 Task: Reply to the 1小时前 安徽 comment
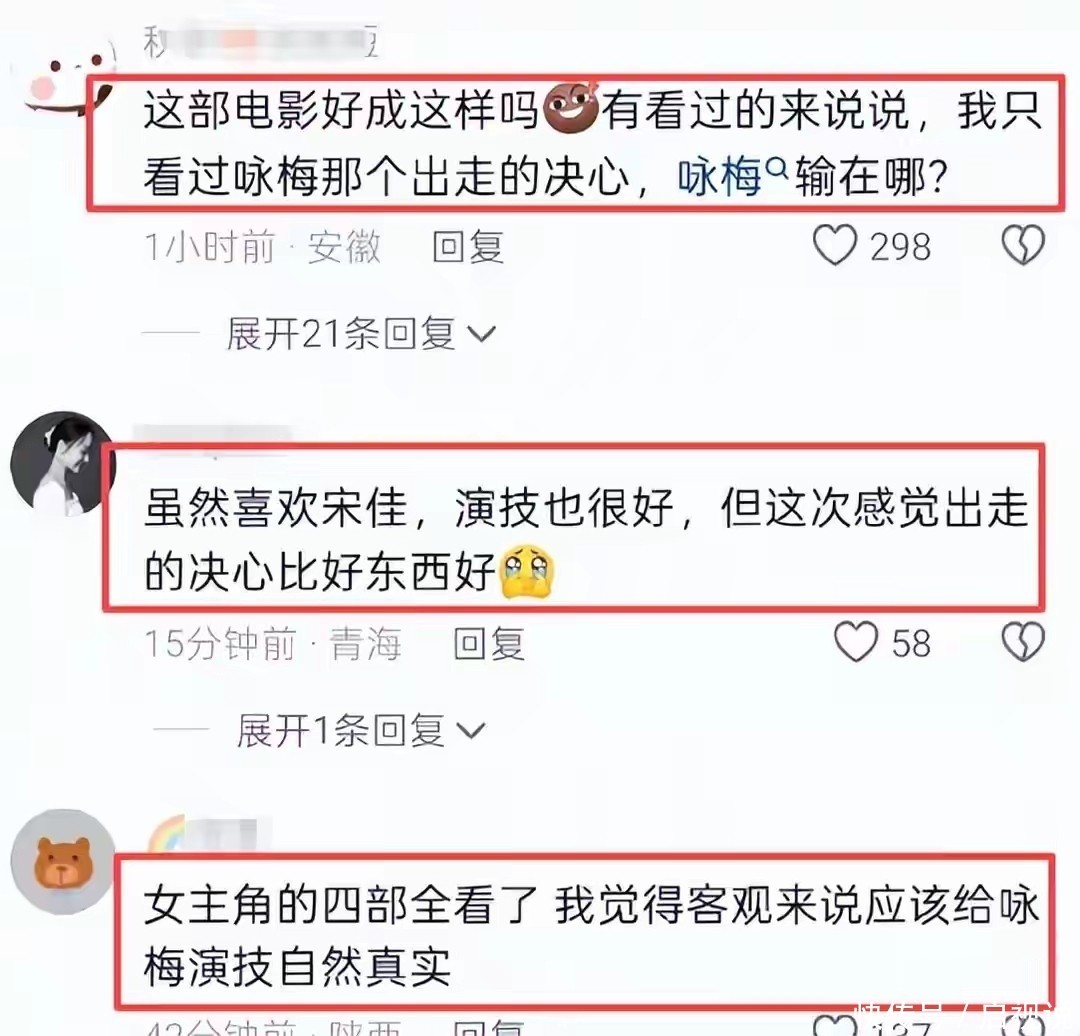(468, 247)
